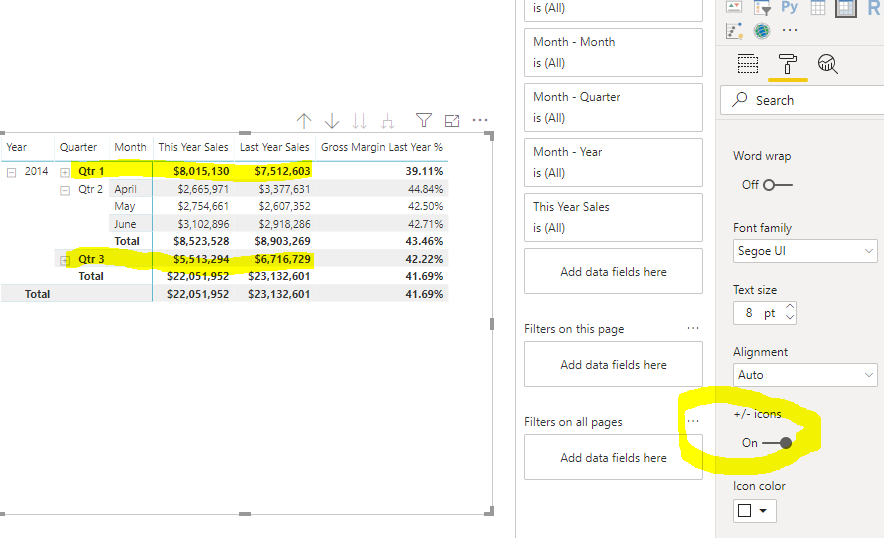The height and width of the screenshot is (538, 884).
Task: Open the visual's filter funnel icon
Action: [x=423, y=120]
